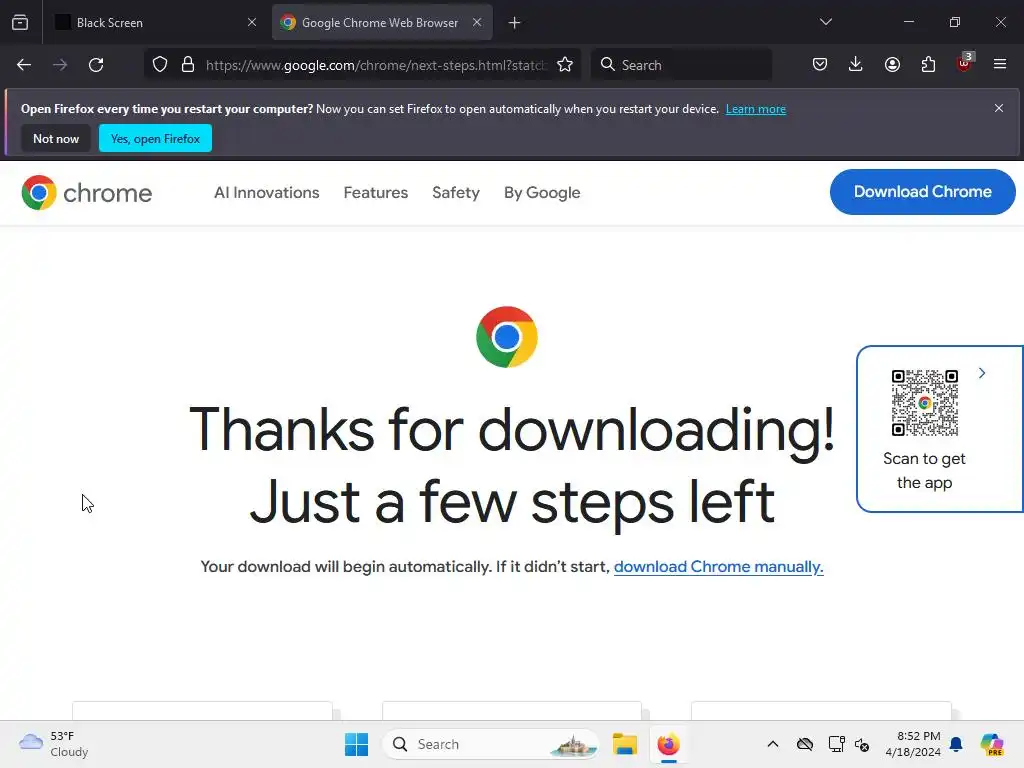Open the Learn more link
1024x768 pixels.
[756, 109]
